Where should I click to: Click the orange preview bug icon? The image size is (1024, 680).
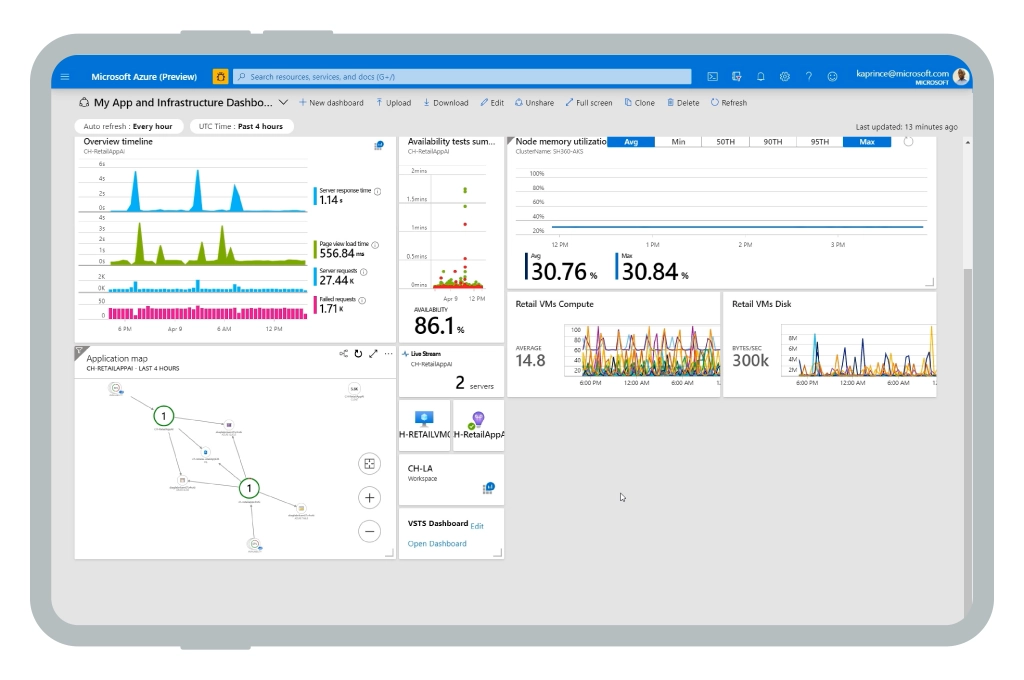pyautogui.click(x=221, y=76)
